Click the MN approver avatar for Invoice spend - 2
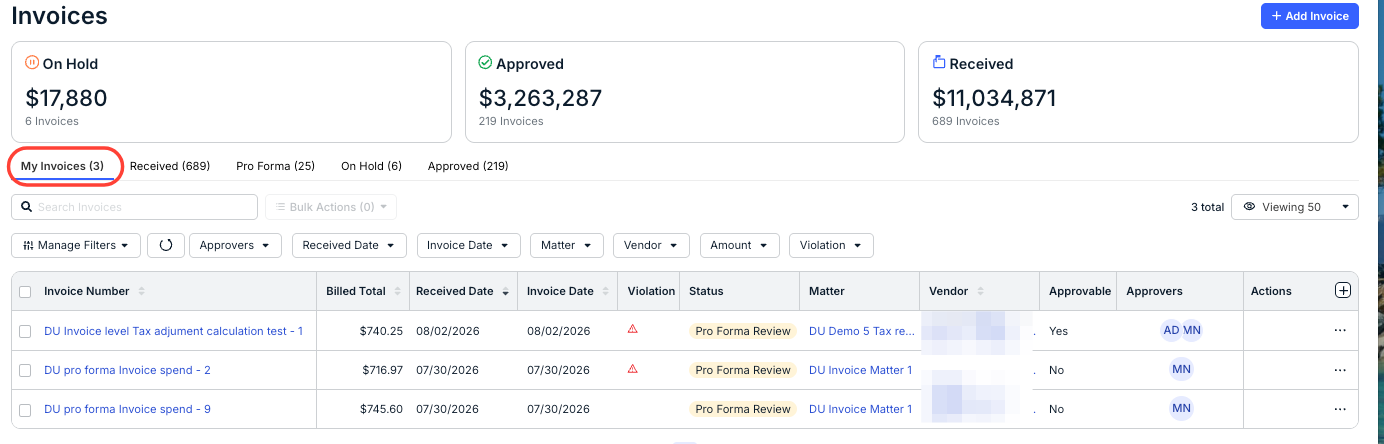This screenshot has width=1384, height=444. point(1181,370)
